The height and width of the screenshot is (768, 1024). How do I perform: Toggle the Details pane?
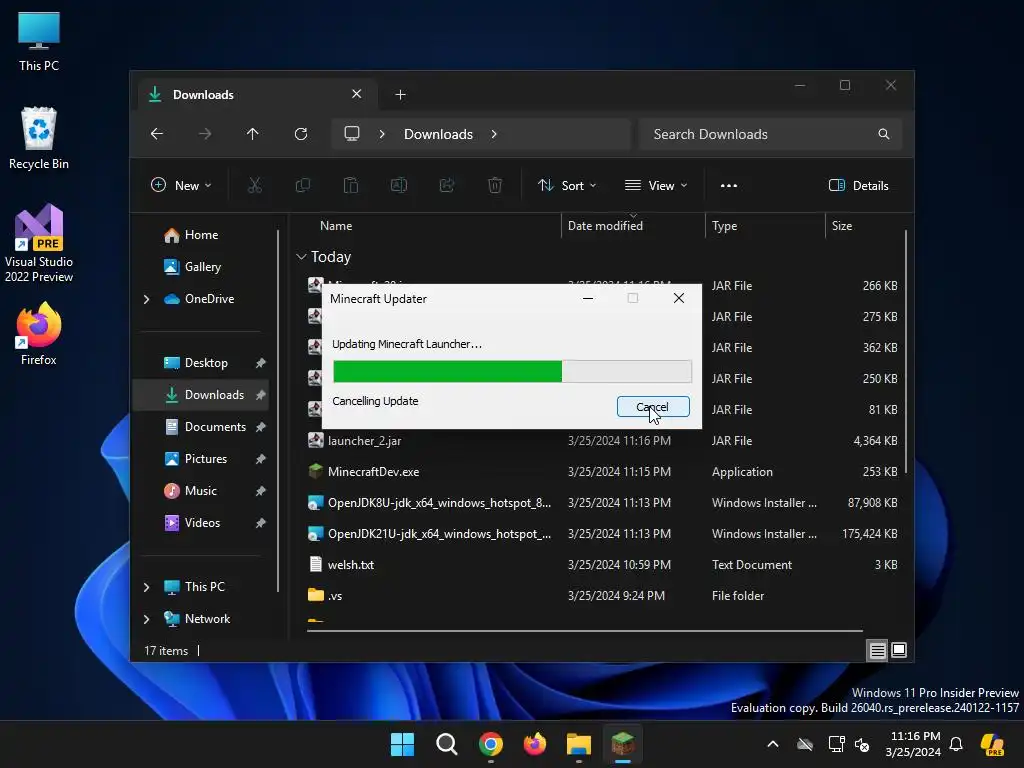(x=859, y=185)
